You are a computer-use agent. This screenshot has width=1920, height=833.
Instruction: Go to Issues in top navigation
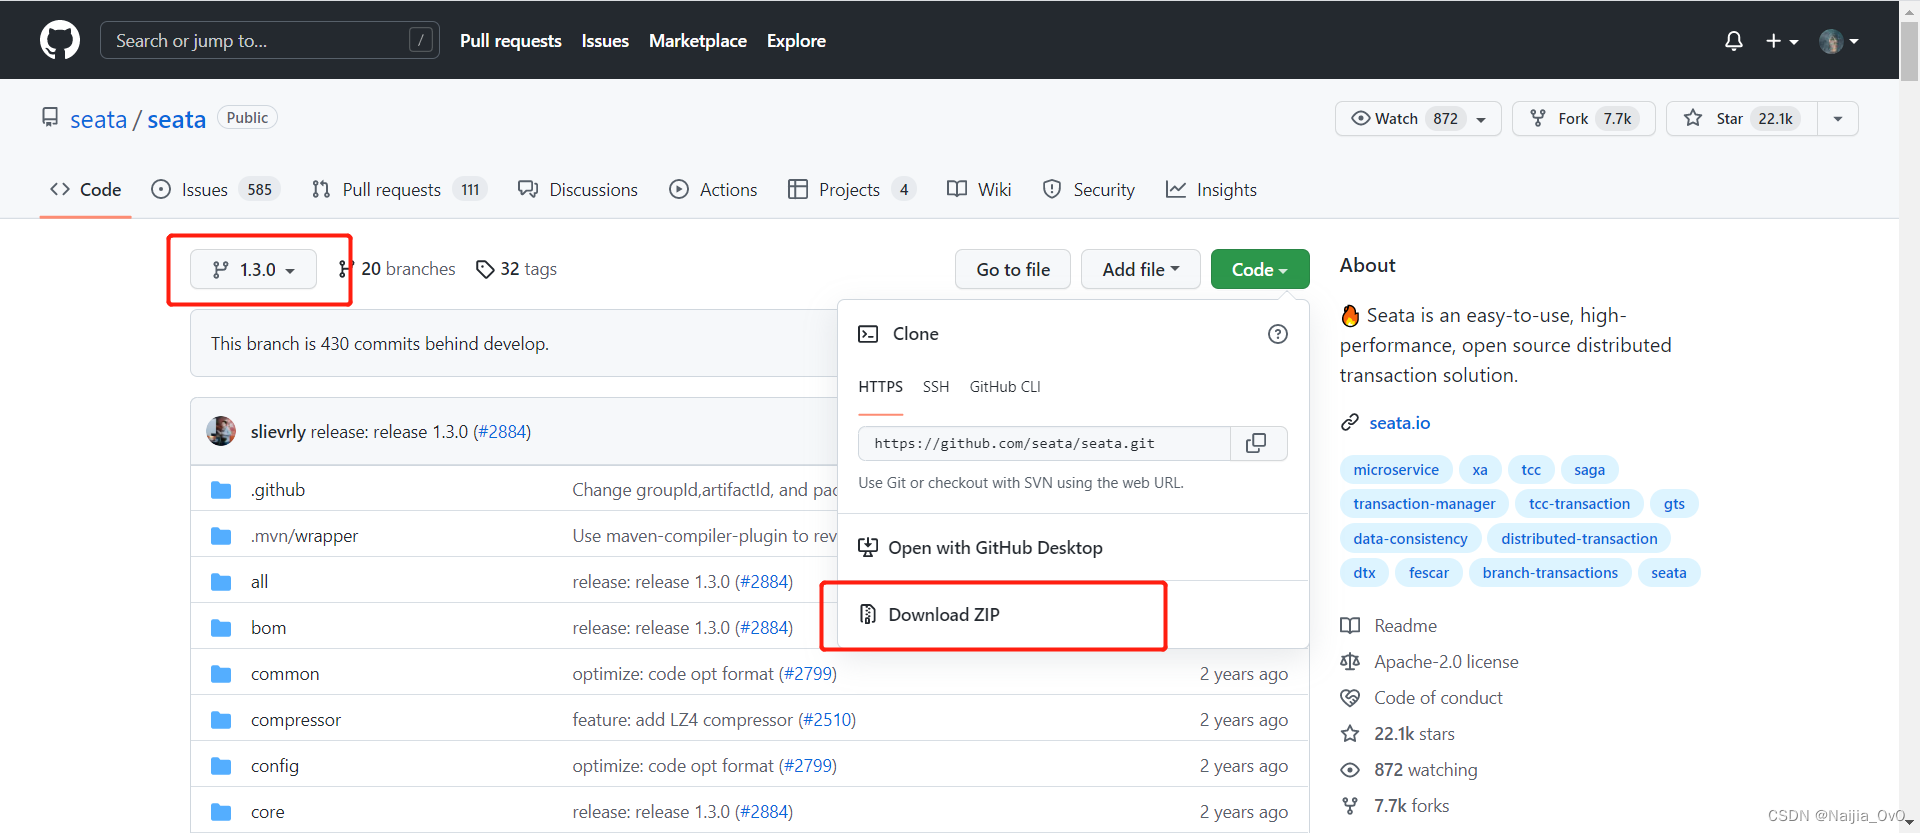605,41
